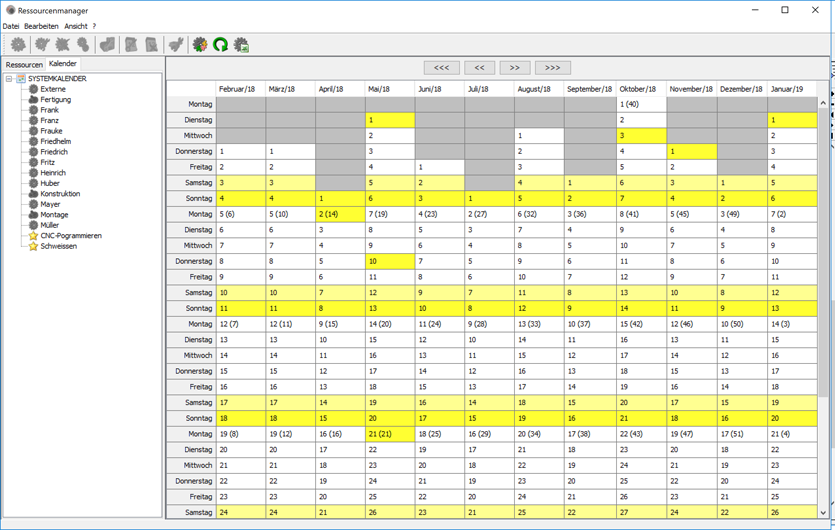Click the plug connection toolbar icon
The height and width of the screenshot is (530, 835).
coord(176,45)
